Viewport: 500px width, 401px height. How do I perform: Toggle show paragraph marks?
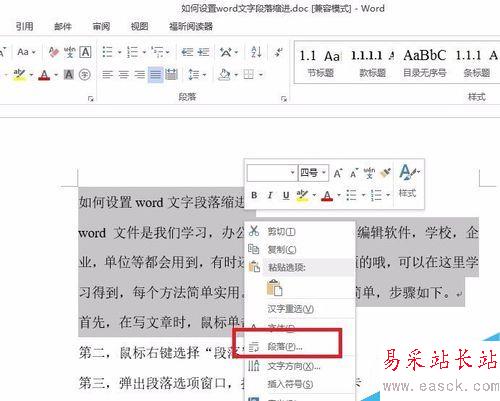coord(278,52)
